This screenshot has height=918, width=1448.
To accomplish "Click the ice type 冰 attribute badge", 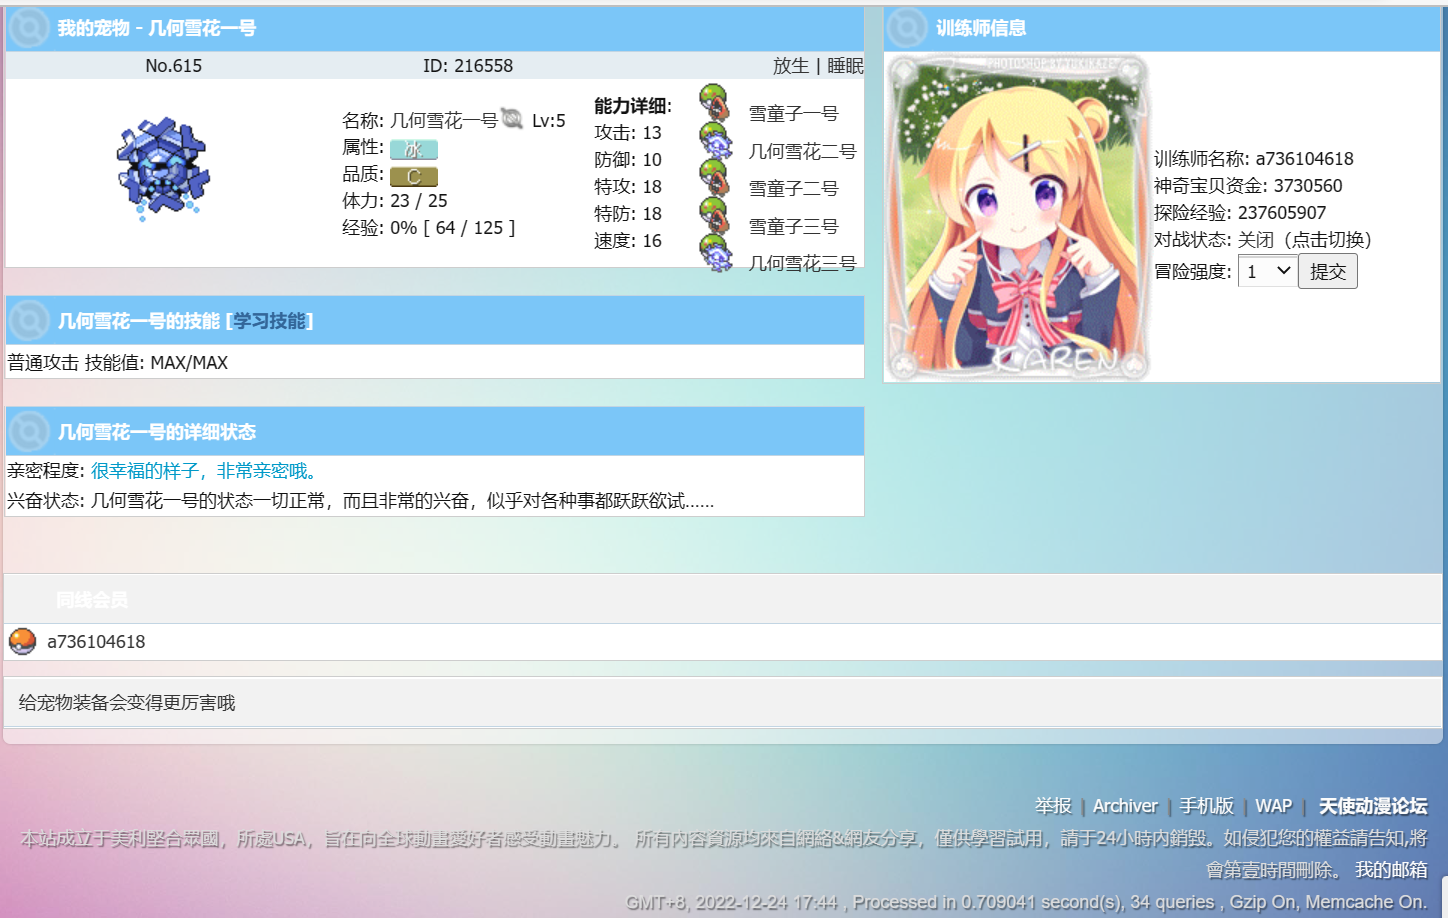I will (x=413, y=149).
